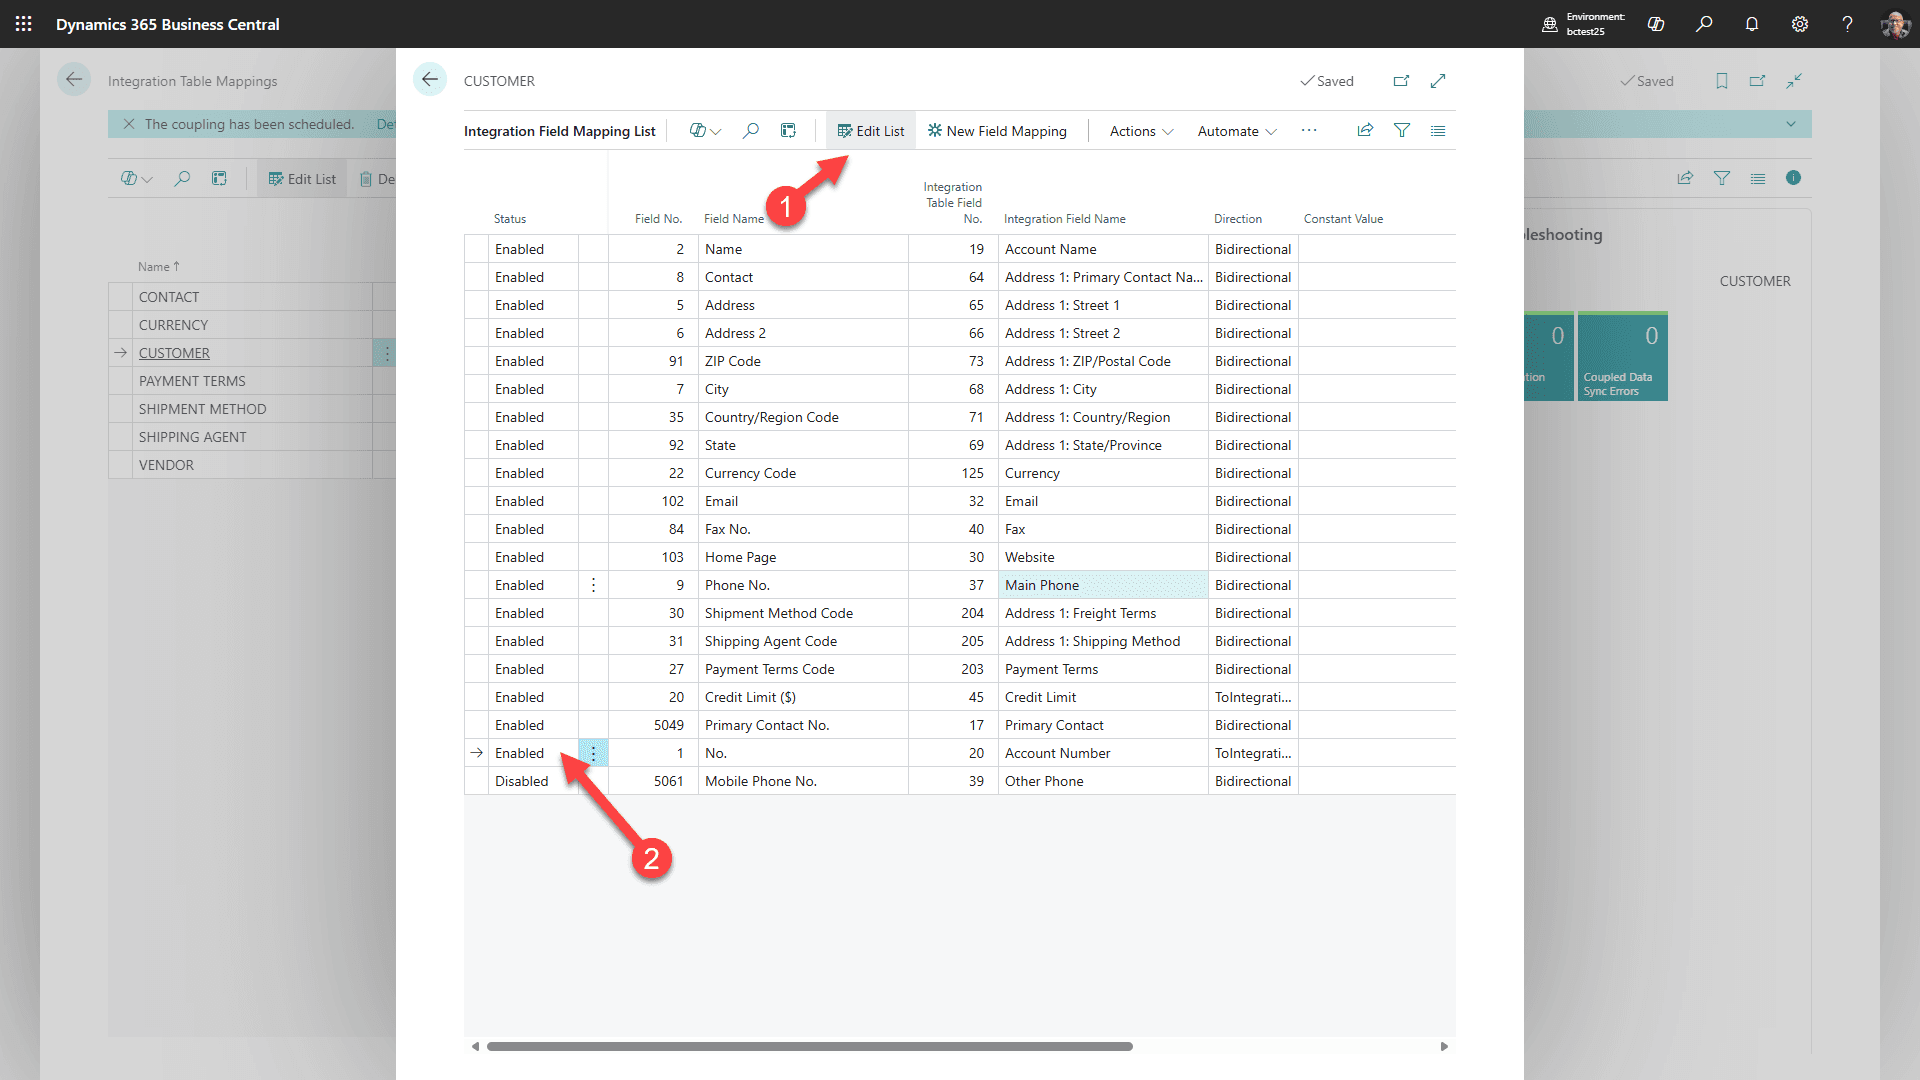Screen dimensions: 1920x1080
Task: Open the Actions dropdown
Action: (x=1138, y=131)
